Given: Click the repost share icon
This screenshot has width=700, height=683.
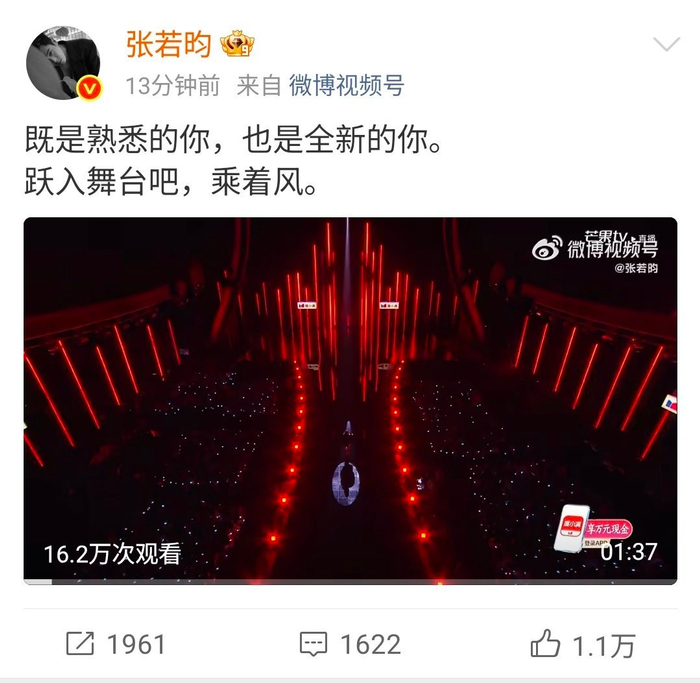Looking at the screenshot, I should (80, 643).
